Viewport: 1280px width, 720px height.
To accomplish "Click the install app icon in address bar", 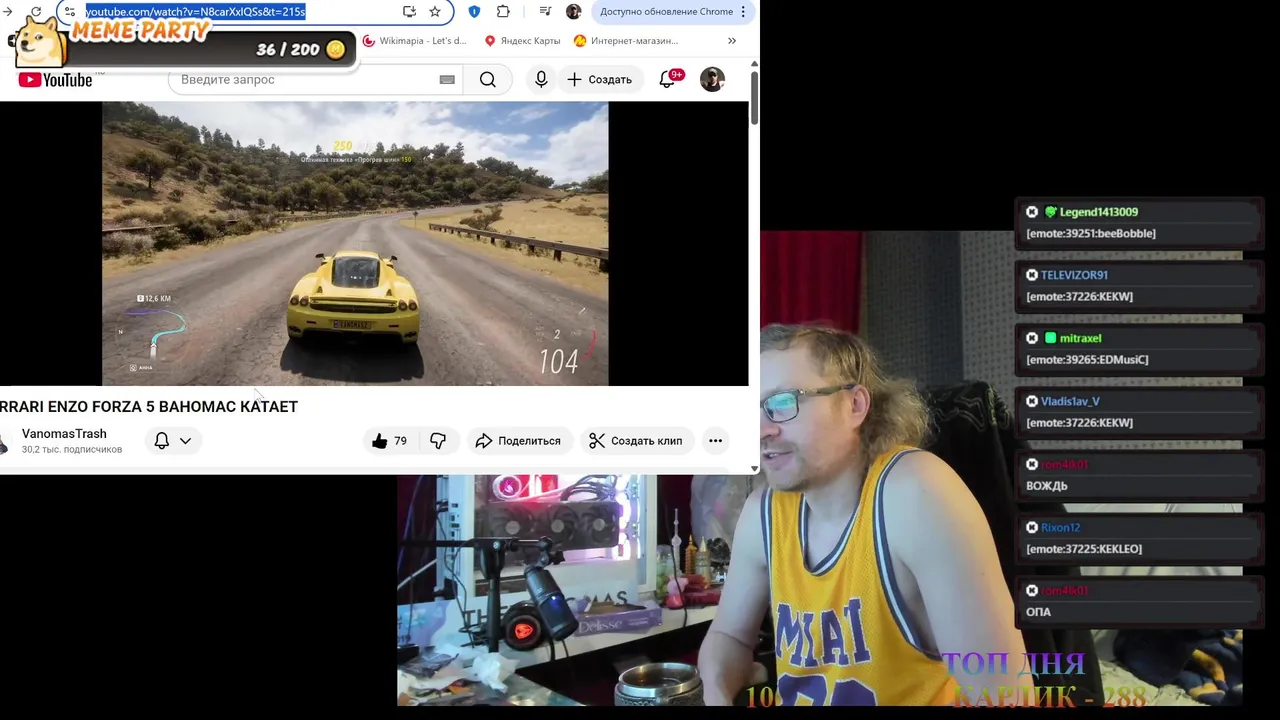I will click(x=409, y=12).
